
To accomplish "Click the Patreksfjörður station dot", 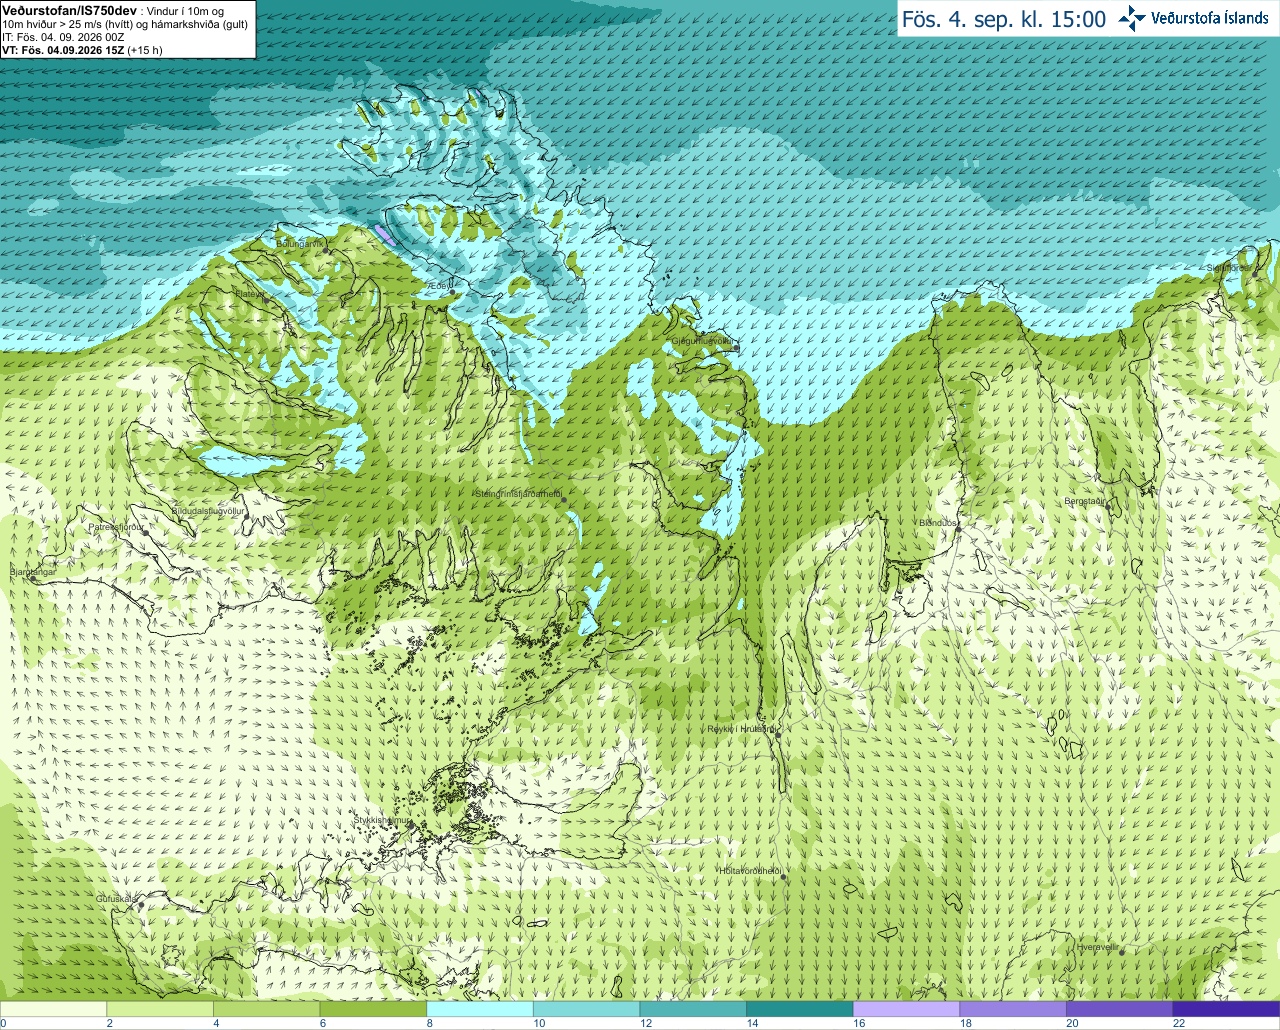I will (x=146, y=532).
